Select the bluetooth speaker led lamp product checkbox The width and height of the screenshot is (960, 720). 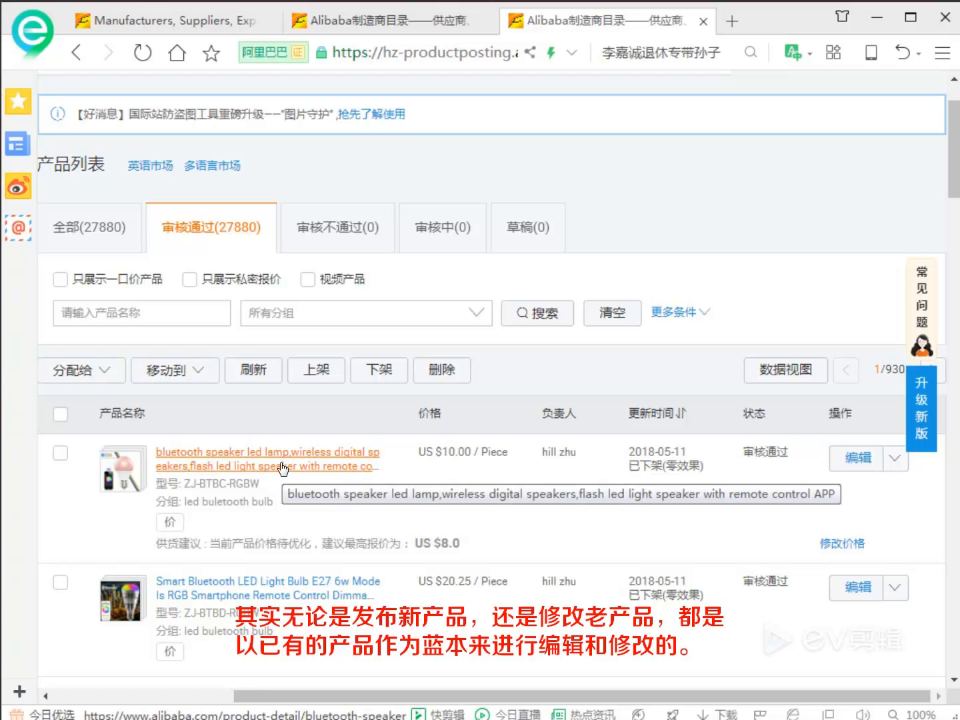click(60, 453)
